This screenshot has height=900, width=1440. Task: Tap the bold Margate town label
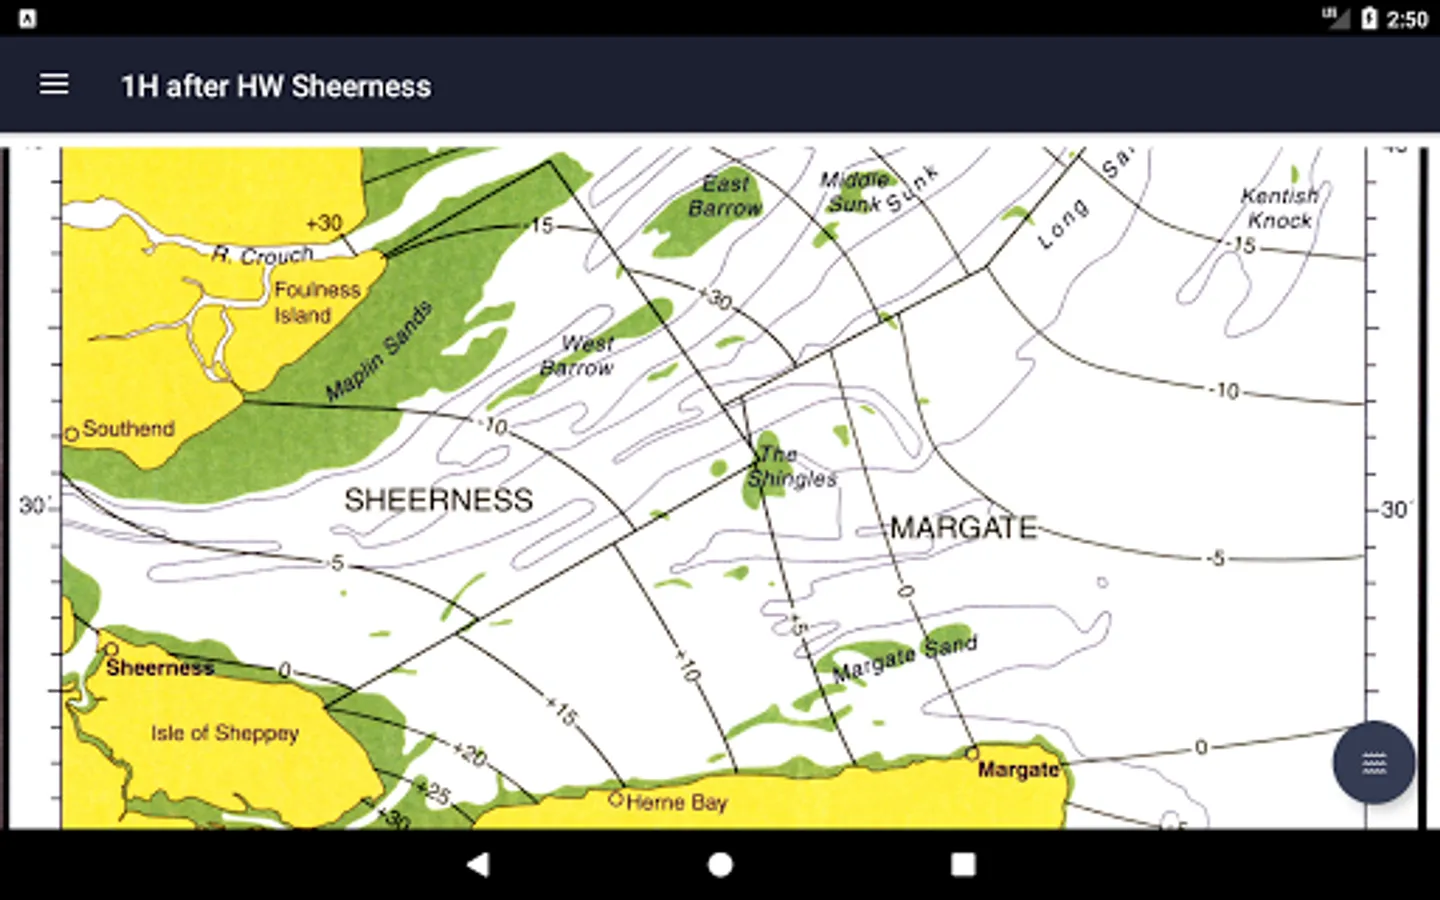pyautogui.click(x=1018, y=770)
